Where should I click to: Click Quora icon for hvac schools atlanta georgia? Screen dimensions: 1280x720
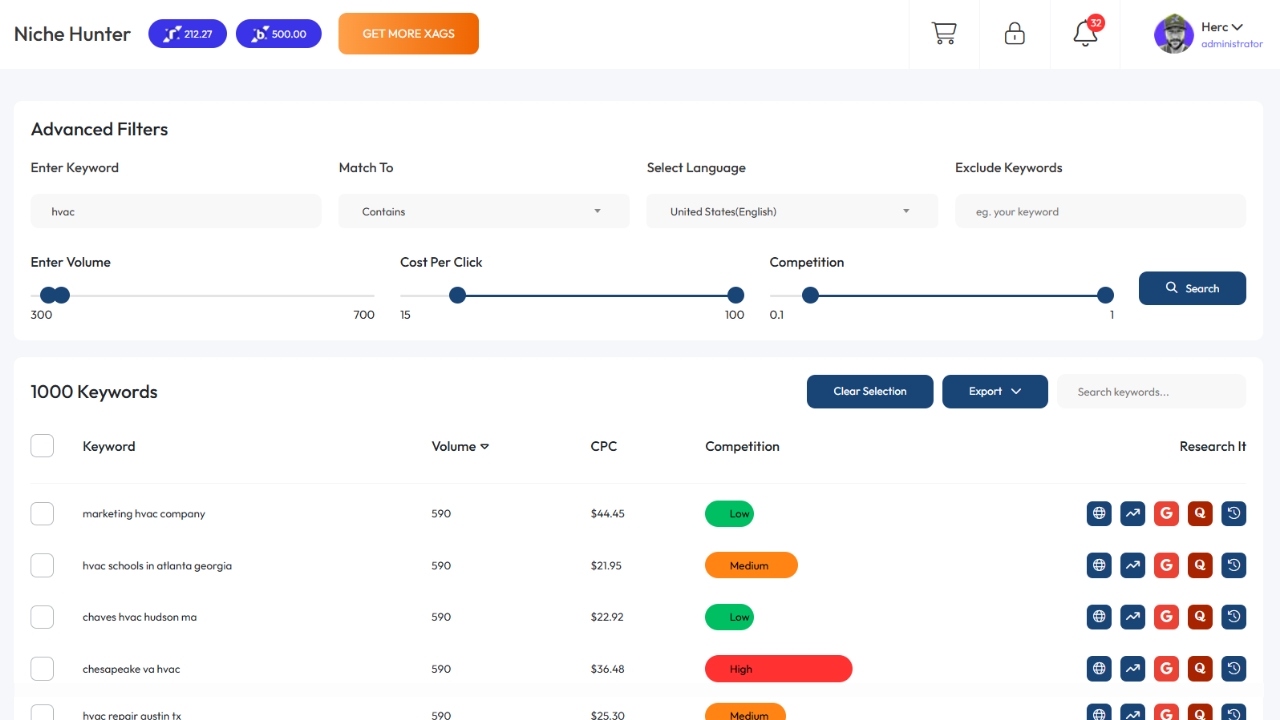1200,565
